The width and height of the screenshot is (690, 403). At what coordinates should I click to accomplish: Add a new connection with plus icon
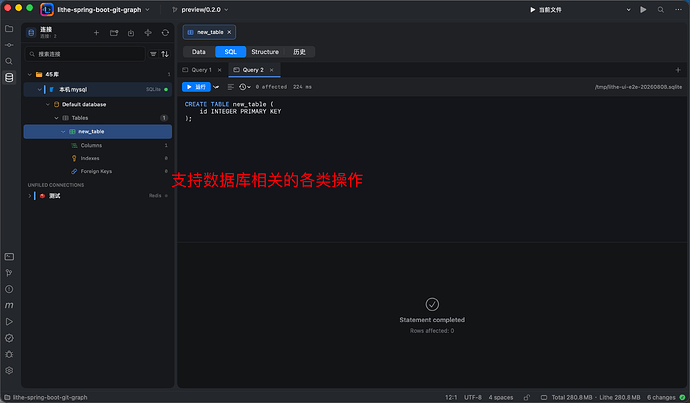96,33
